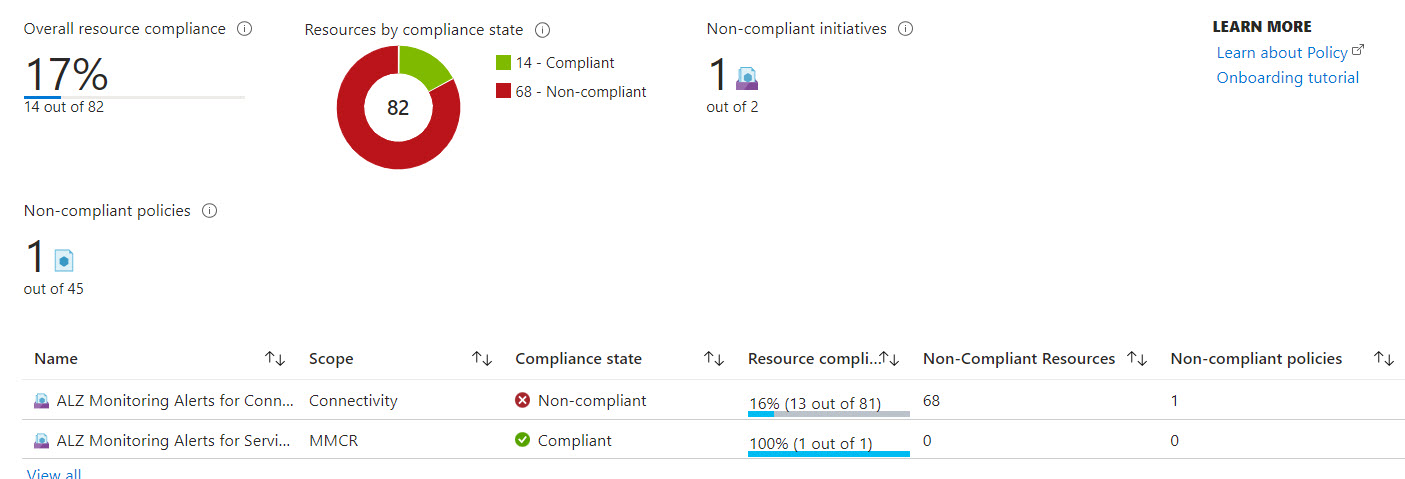Screen dimensions: 1405x479
Task: Click the red non-compliant status icon
Action: click(x=522, y=400)
